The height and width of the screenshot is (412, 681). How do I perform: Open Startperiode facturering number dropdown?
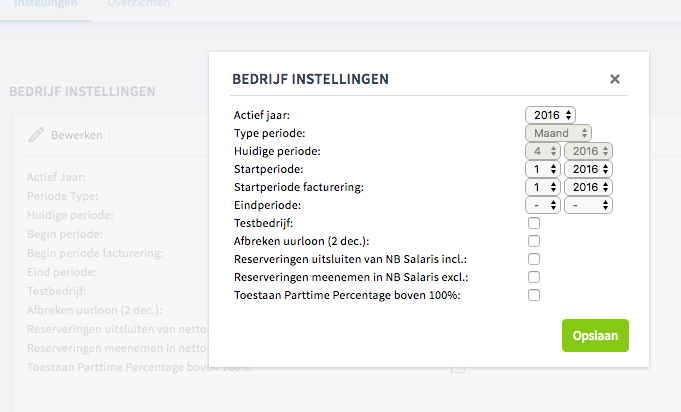[x=543, y=187]
